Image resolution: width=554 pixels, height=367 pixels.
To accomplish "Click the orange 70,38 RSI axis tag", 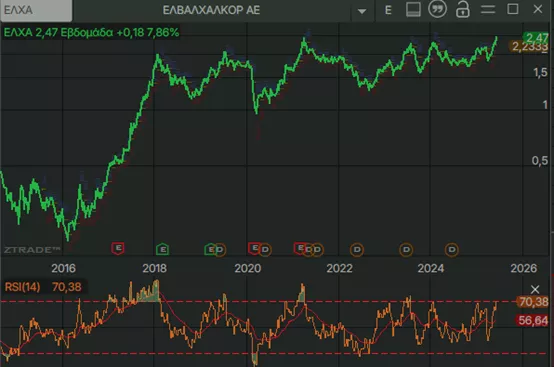I will click(533, 302).
